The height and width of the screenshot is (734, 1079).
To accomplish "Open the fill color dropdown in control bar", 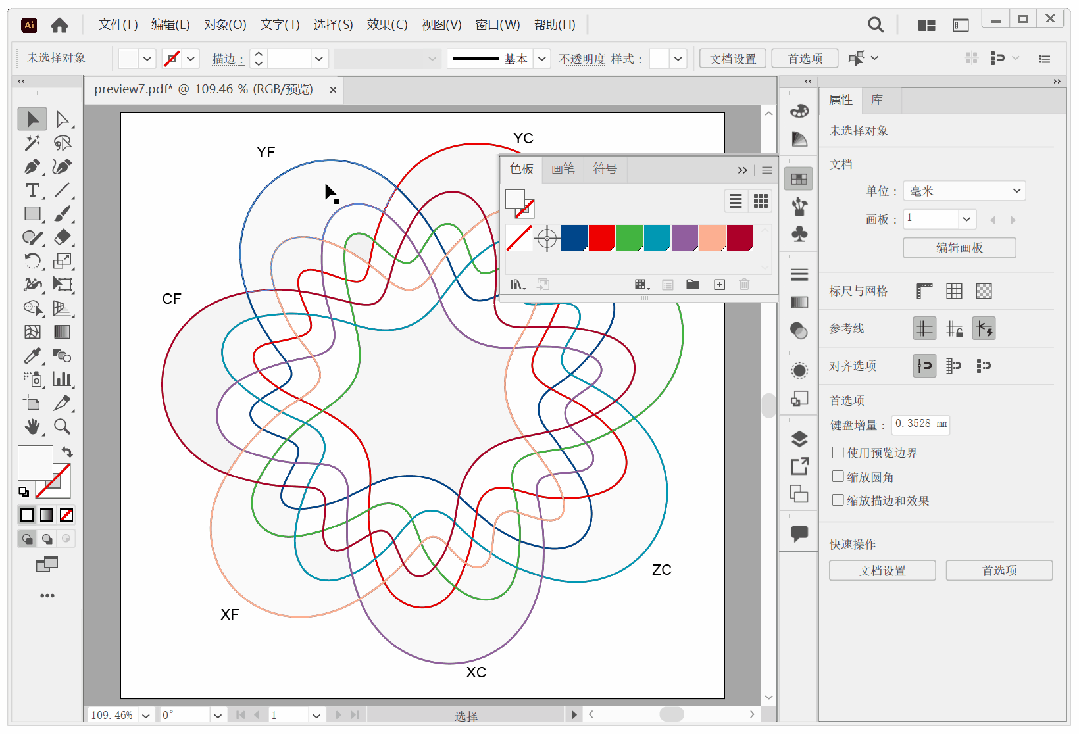I will pyautogui.click(x=147, y=58).
